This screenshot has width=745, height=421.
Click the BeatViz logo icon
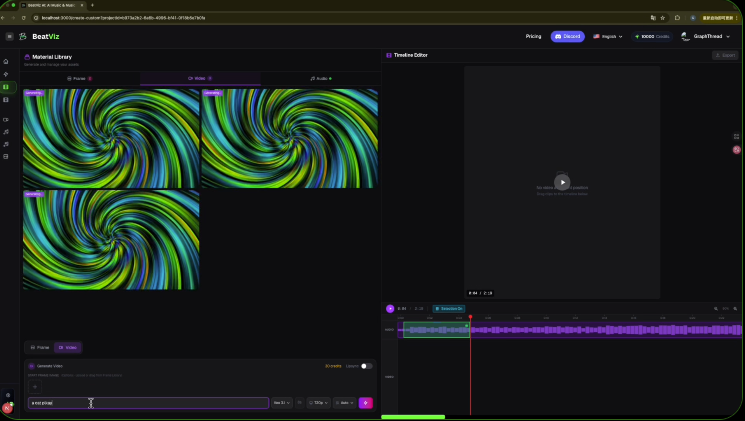(x=23, y=36)
